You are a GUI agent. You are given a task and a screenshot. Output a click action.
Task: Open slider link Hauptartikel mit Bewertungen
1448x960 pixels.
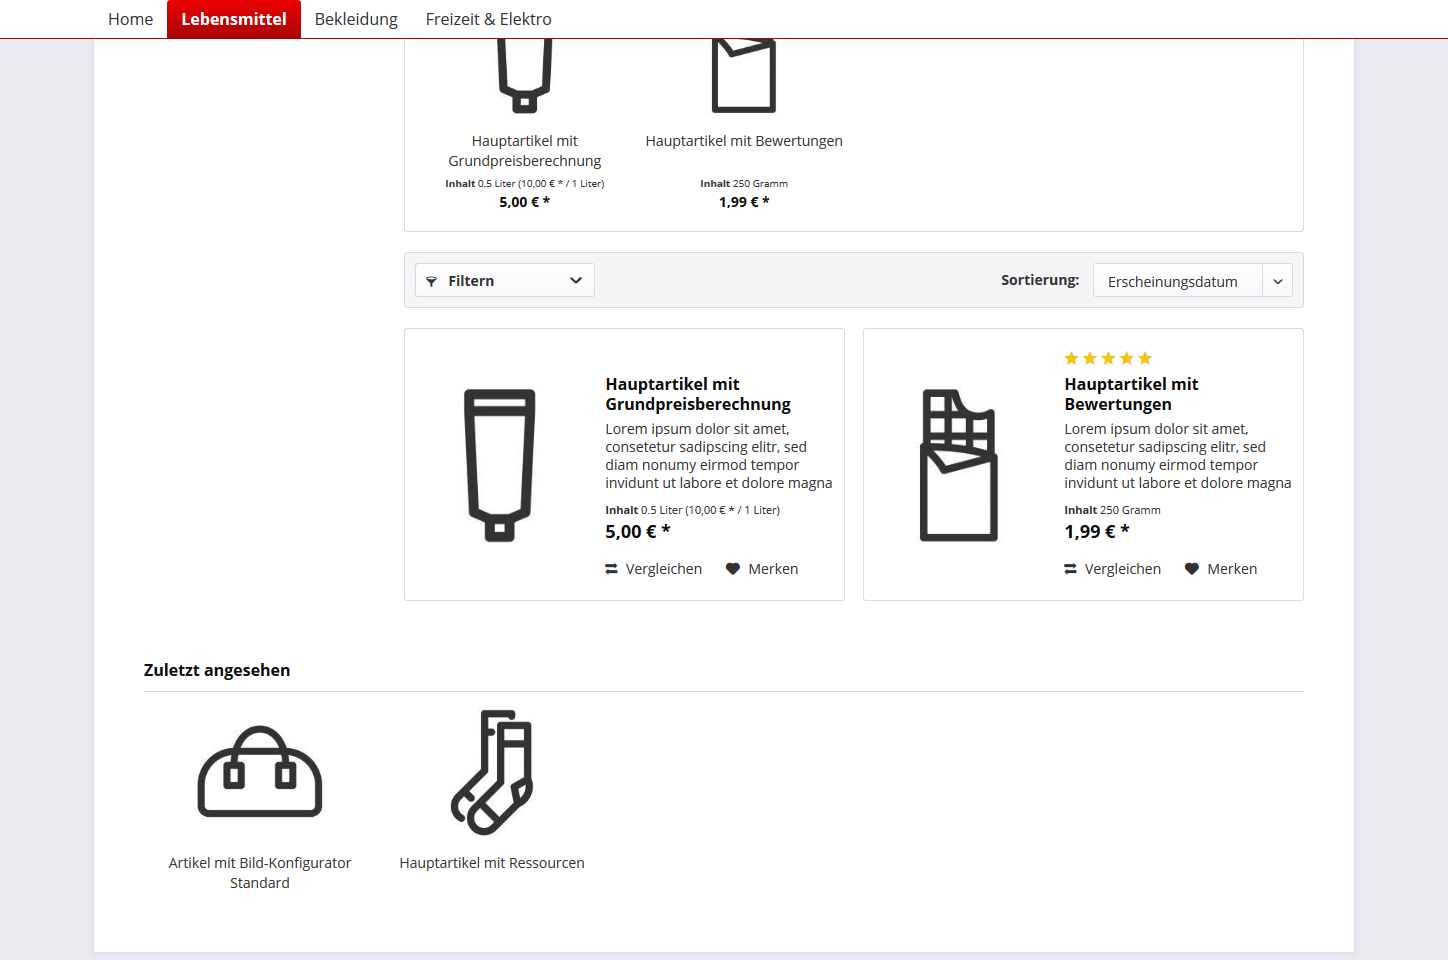click(744, 141)
